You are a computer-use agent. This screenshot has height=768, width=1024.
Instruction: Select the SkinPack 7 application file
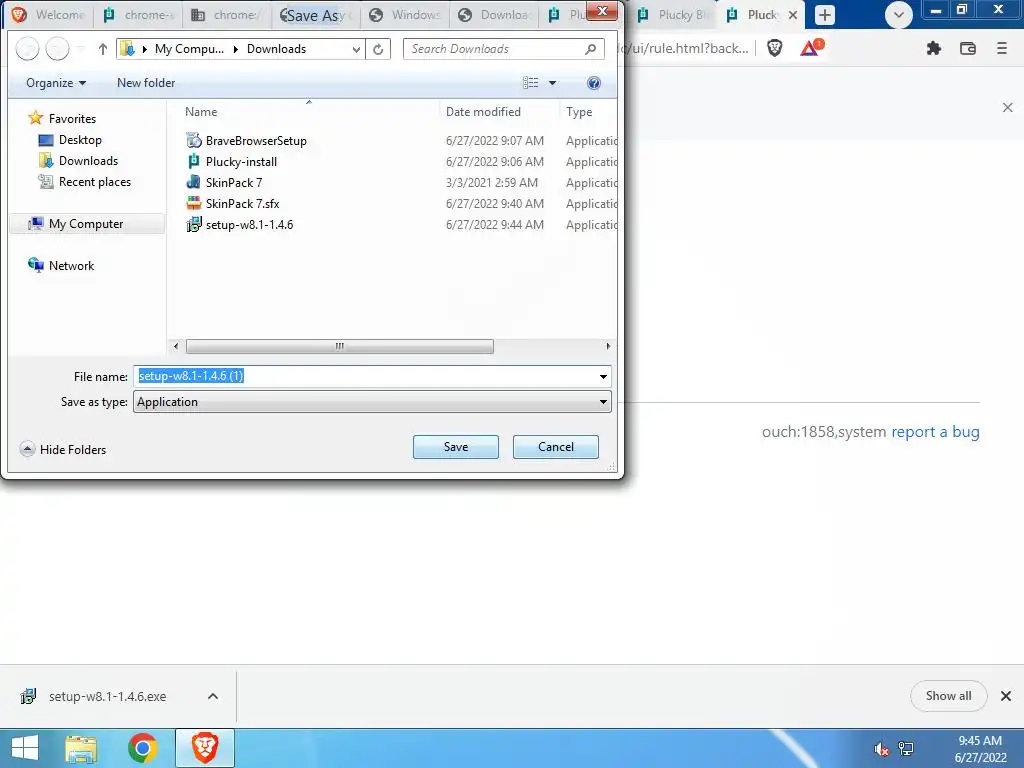click(x=225, y=182)
